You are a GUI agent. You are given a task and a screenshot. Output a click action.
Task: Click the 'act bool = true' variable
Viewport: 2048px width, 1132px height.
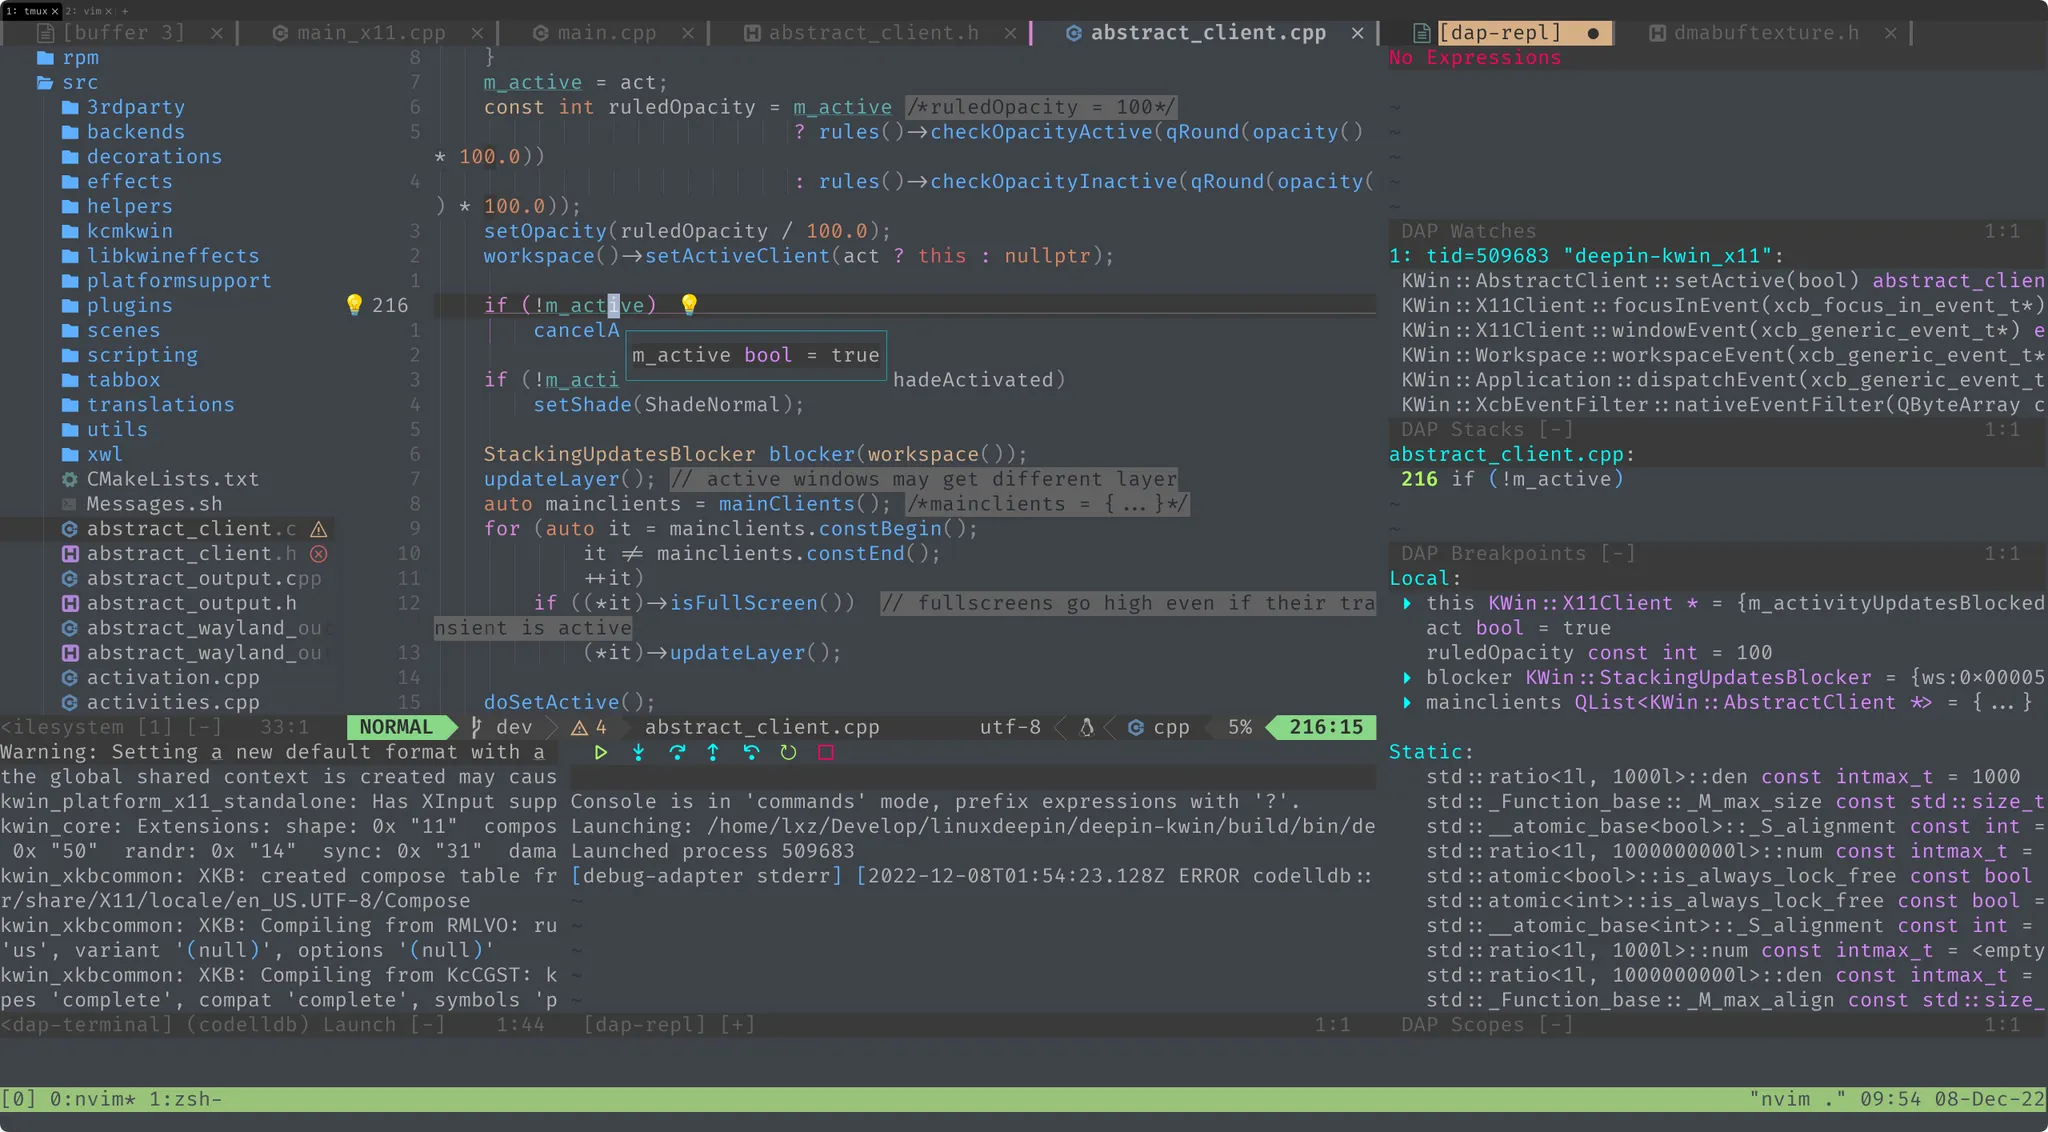coord(1518,628)
